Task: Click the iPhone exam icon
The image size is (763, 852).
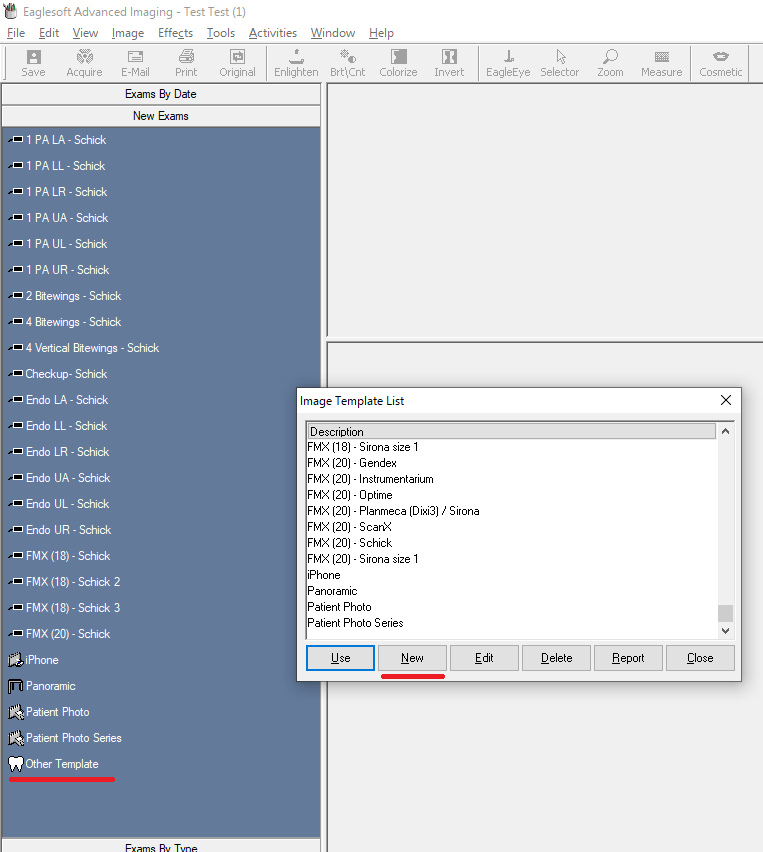Action: 16,660
